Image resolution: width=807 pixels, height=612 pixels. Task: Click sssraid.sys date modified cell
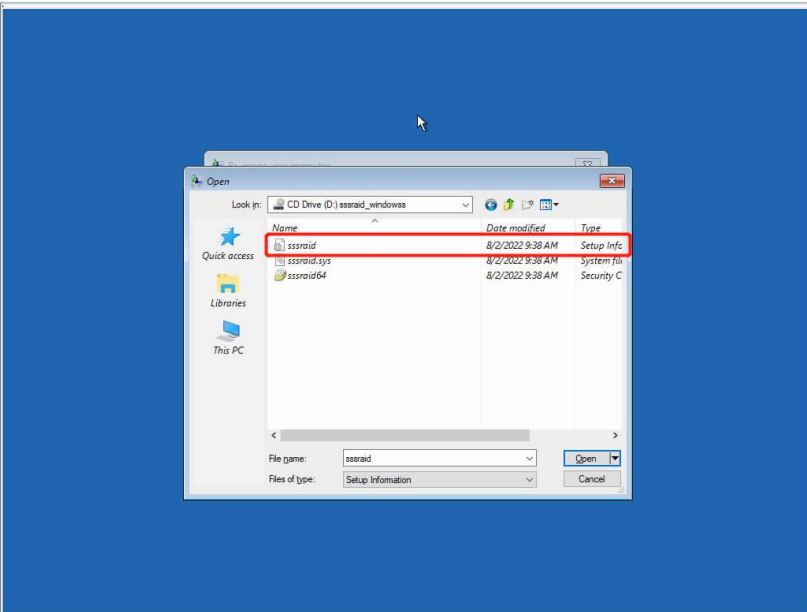(522, 260)
